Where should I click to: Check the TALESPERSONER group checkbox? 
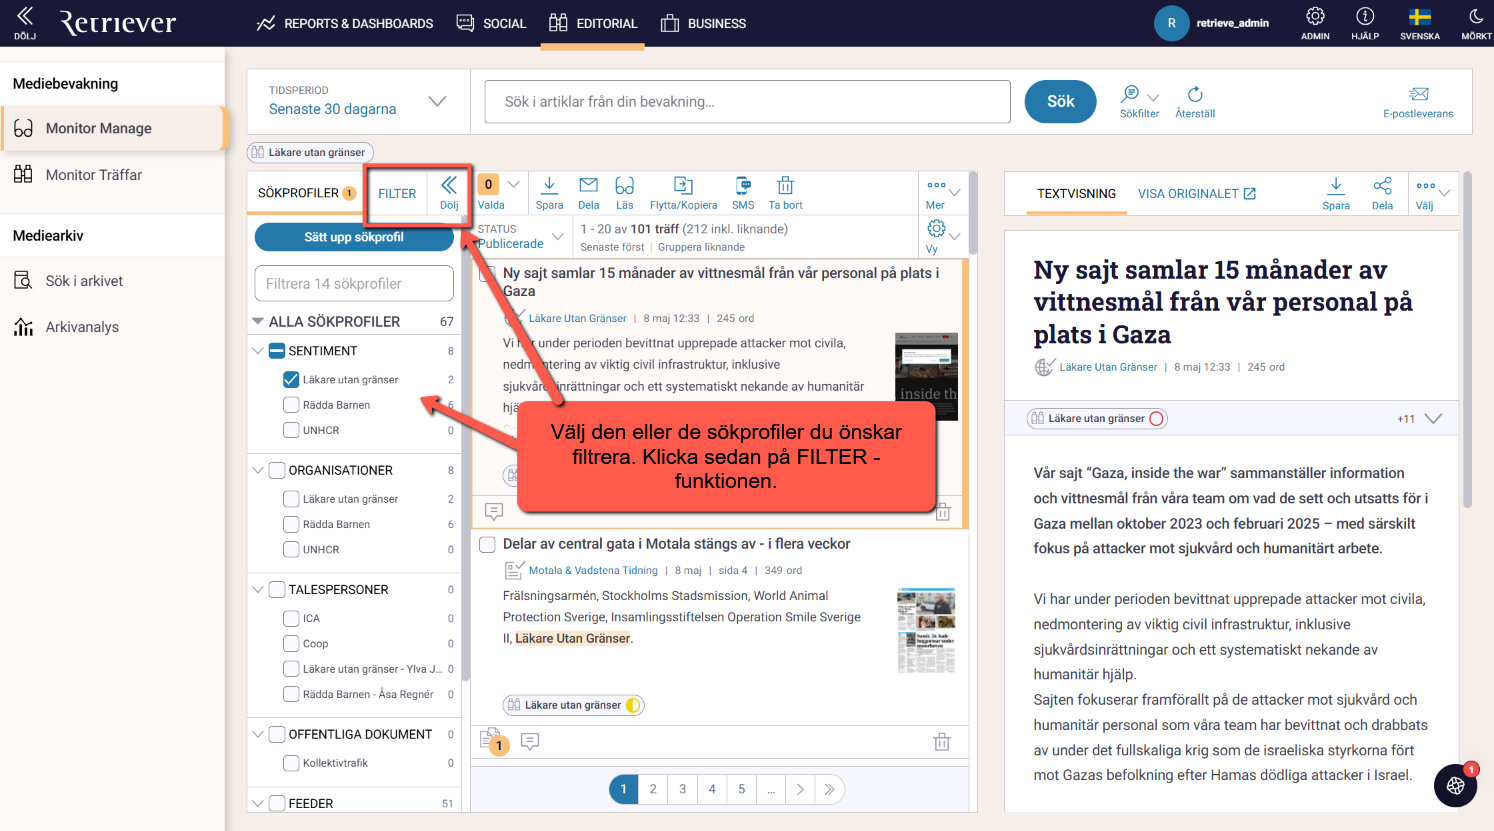tap(277, 590)
